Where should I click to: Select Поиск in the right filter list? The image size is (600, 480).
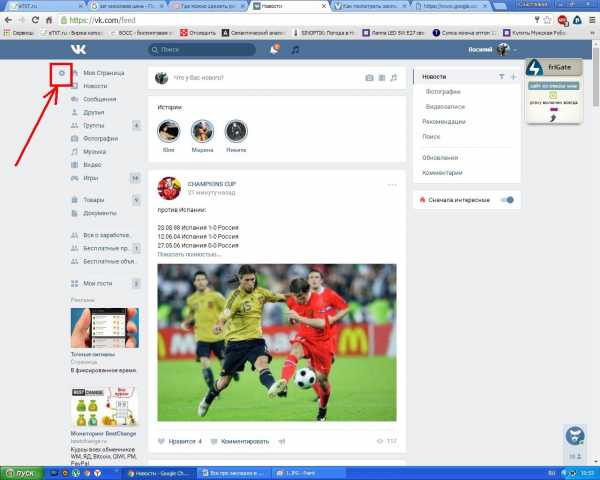[x=431, y=136]
